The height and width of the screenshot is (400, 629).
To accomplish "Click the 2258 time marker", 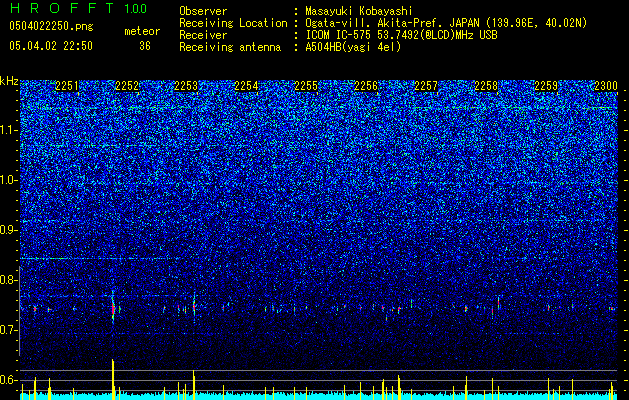I will pyautogui.click(x=486, y=86).
